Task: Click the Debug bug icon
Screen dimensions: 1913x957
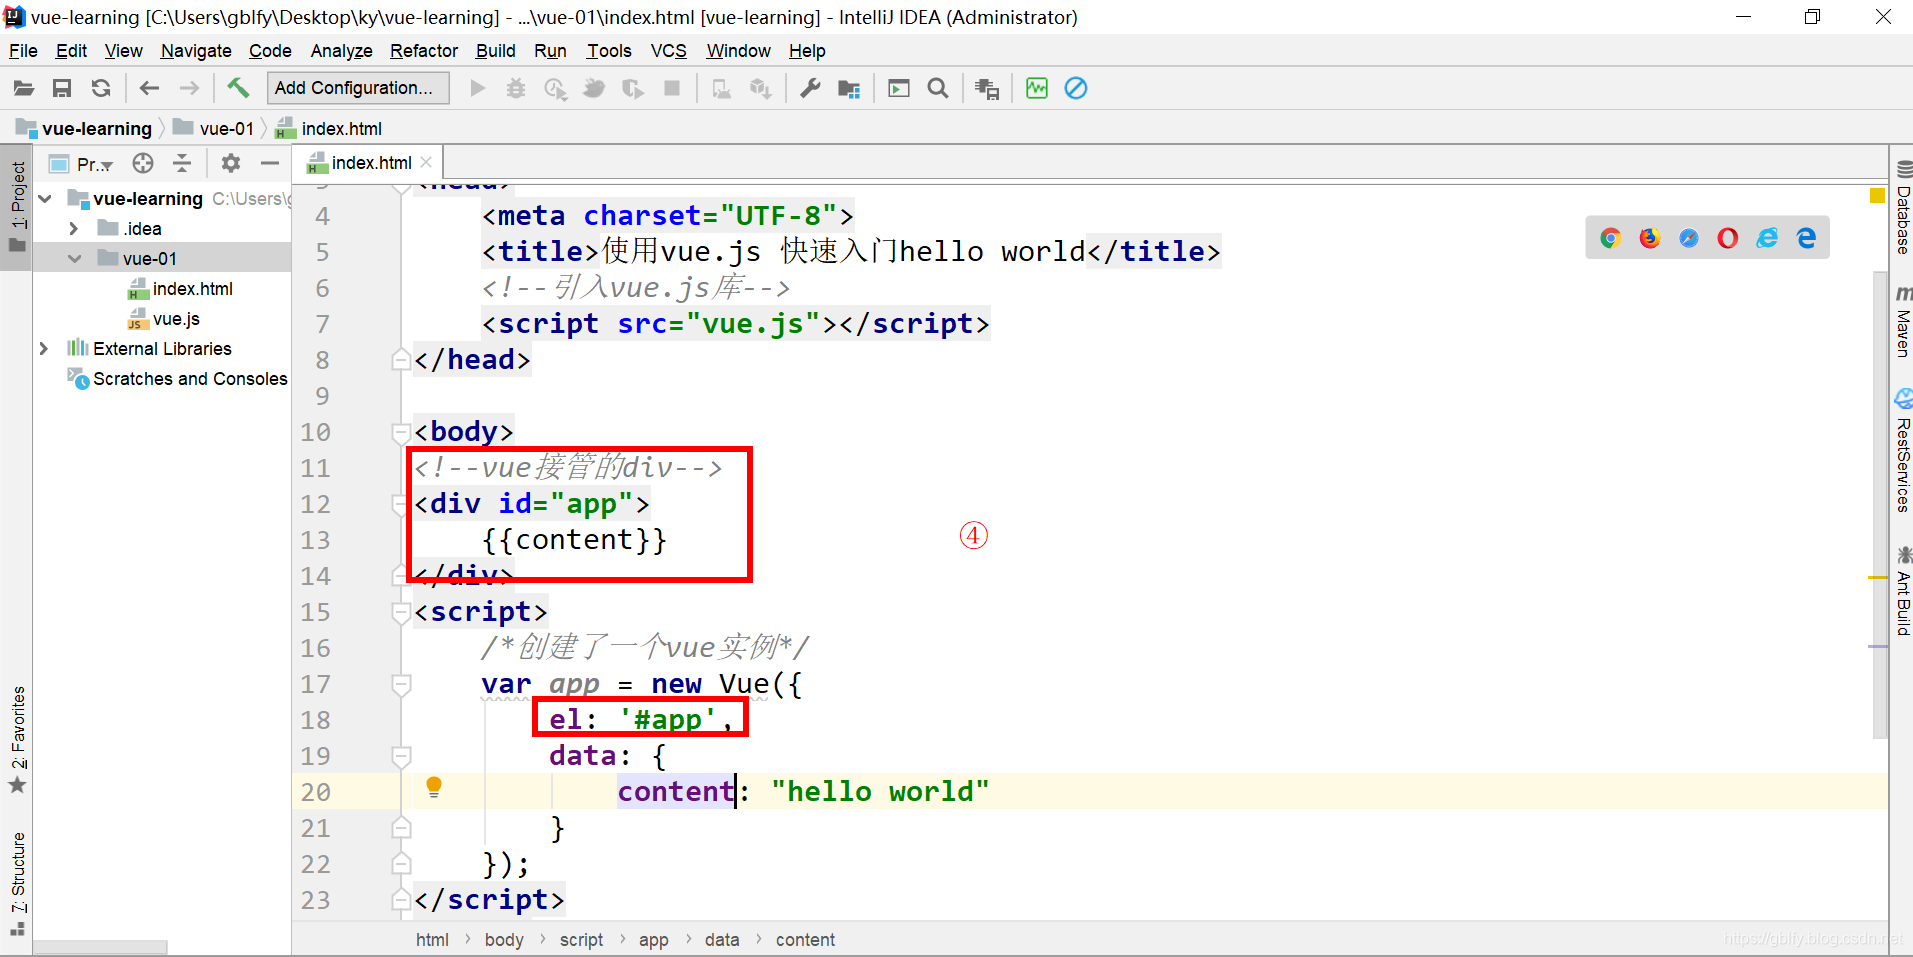Action: tap(516, 88)
